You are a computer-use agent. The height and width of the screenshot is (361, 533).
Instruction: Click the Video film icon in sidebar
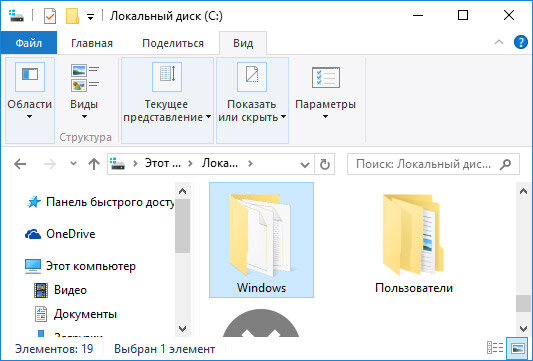41,290
